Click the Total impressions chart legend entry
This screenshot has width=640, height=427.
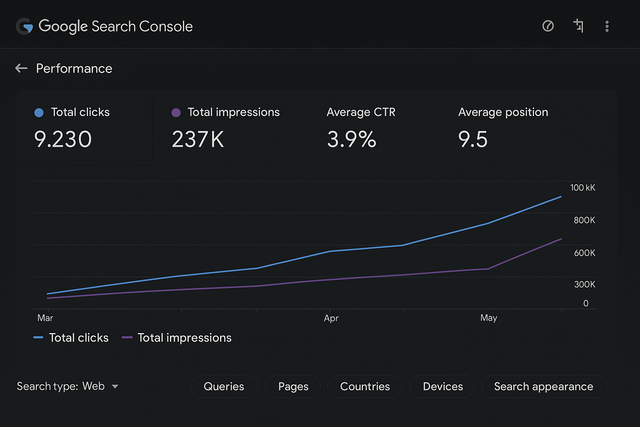[x=177, y=338]
